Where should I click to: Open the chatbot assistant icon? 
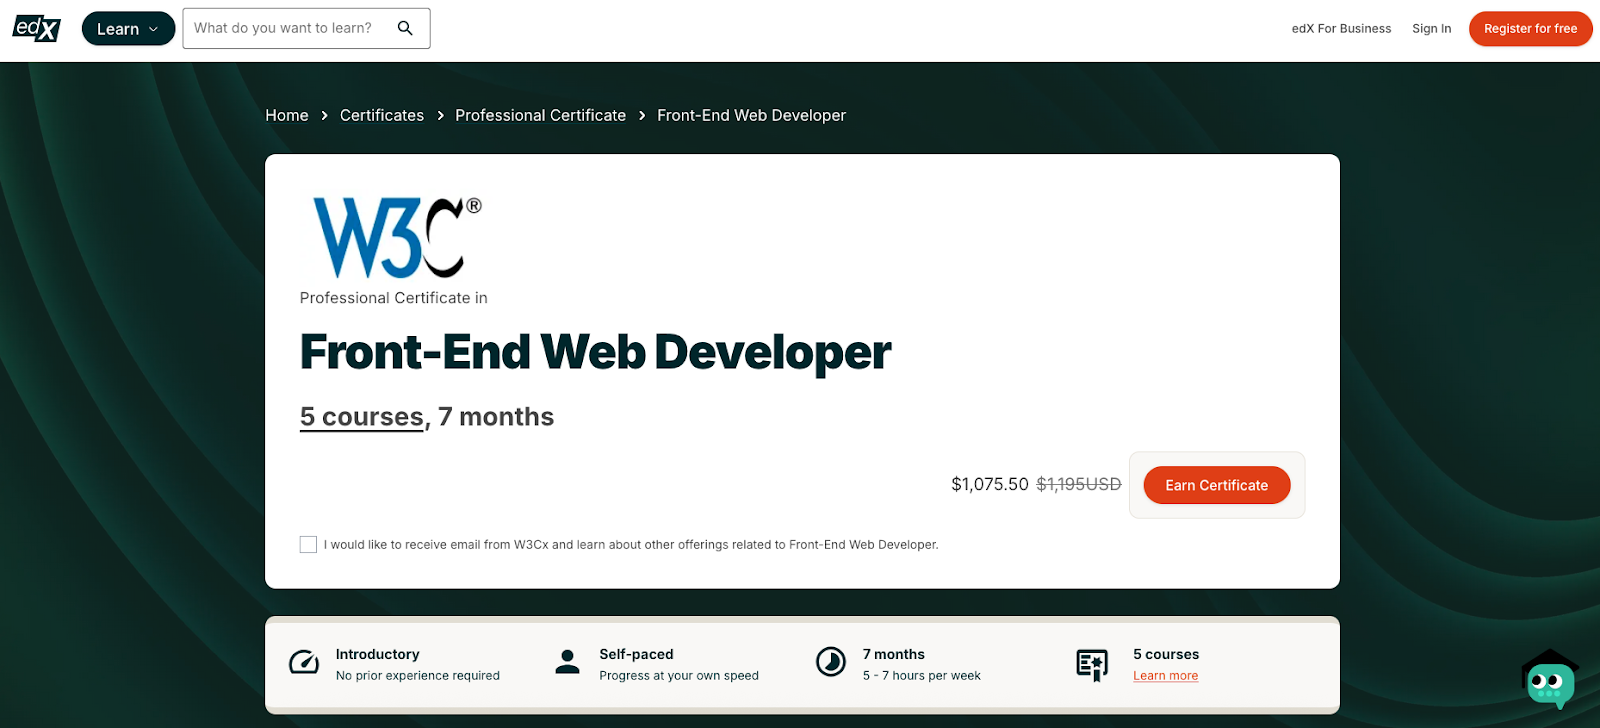tap(1550, 680)
